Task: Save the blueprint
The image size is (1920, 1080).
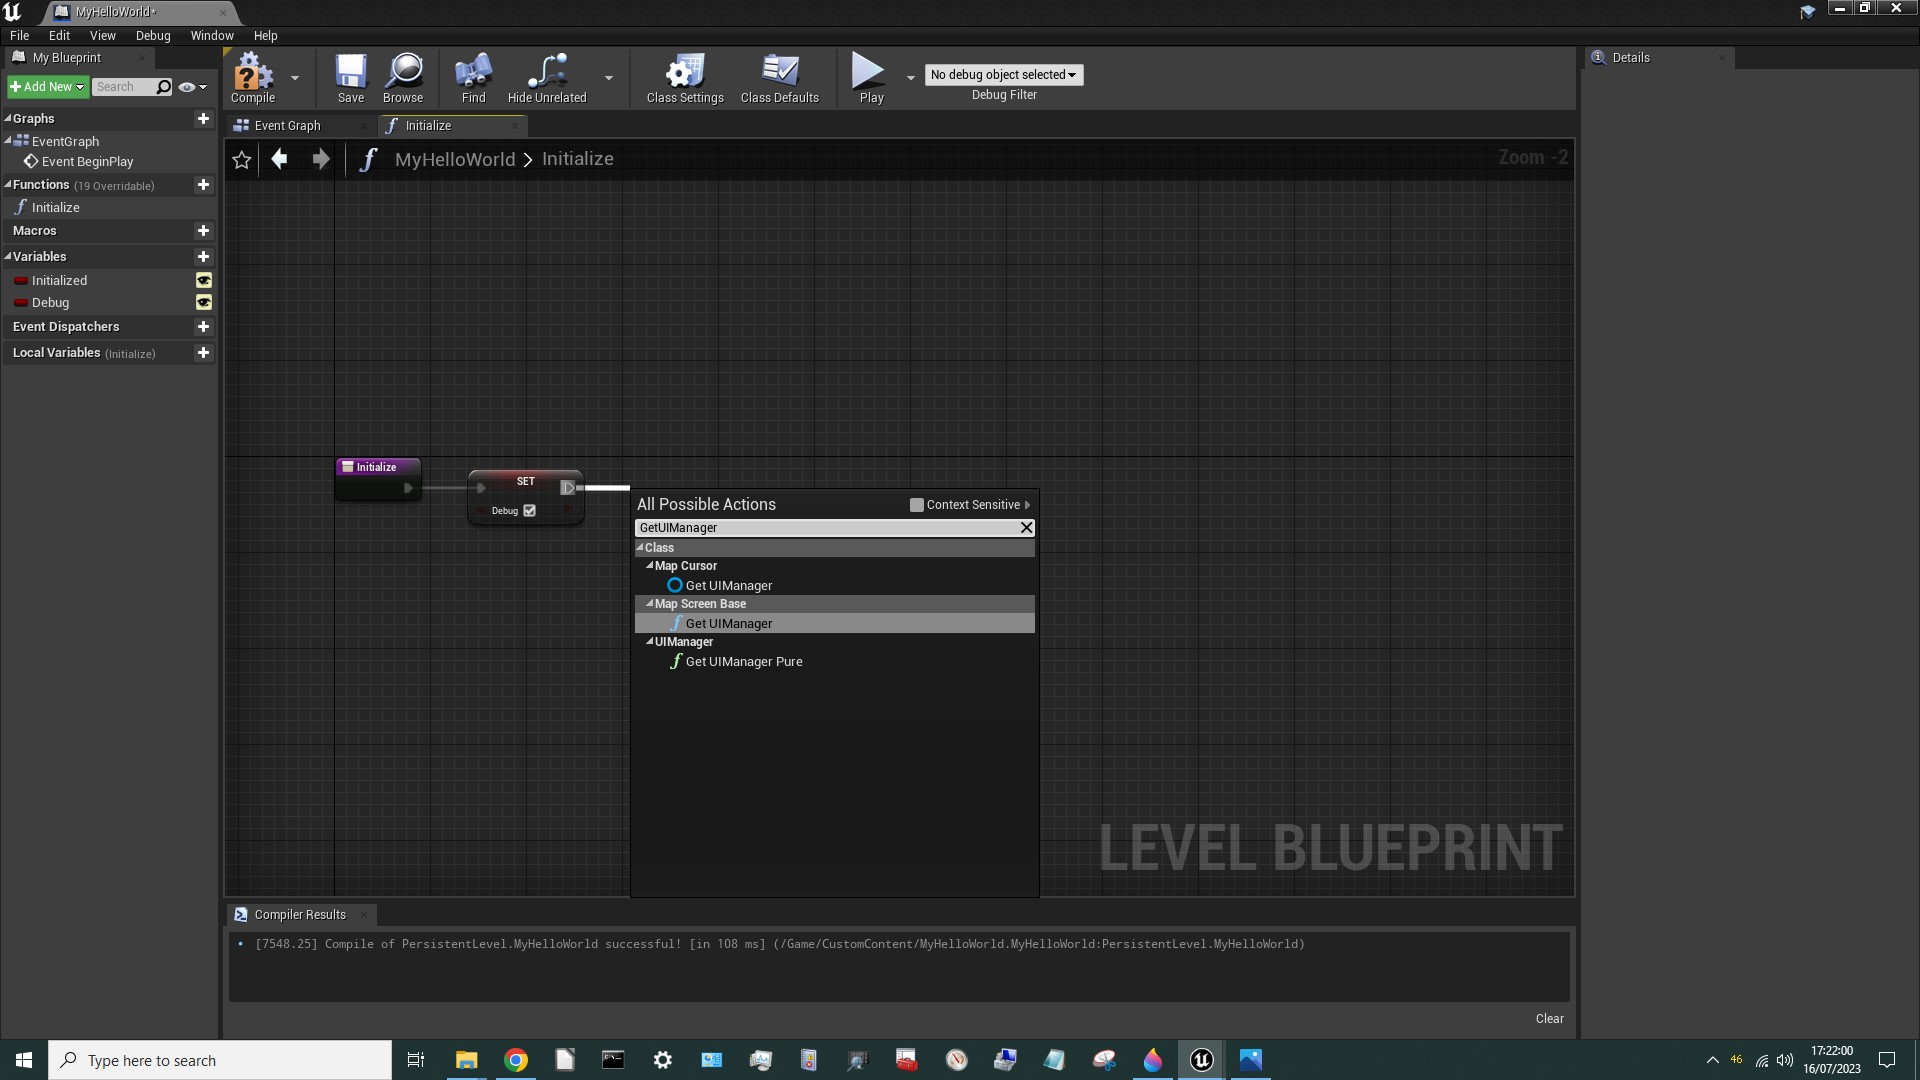Action: click(x=351, y=78)
